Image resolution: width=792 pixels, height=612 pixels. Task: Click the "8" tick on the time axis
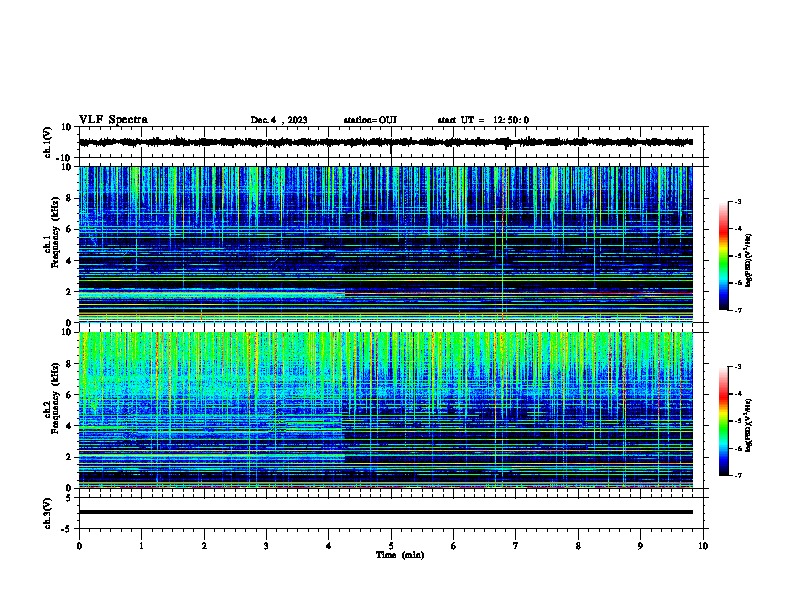pos(578,546)
